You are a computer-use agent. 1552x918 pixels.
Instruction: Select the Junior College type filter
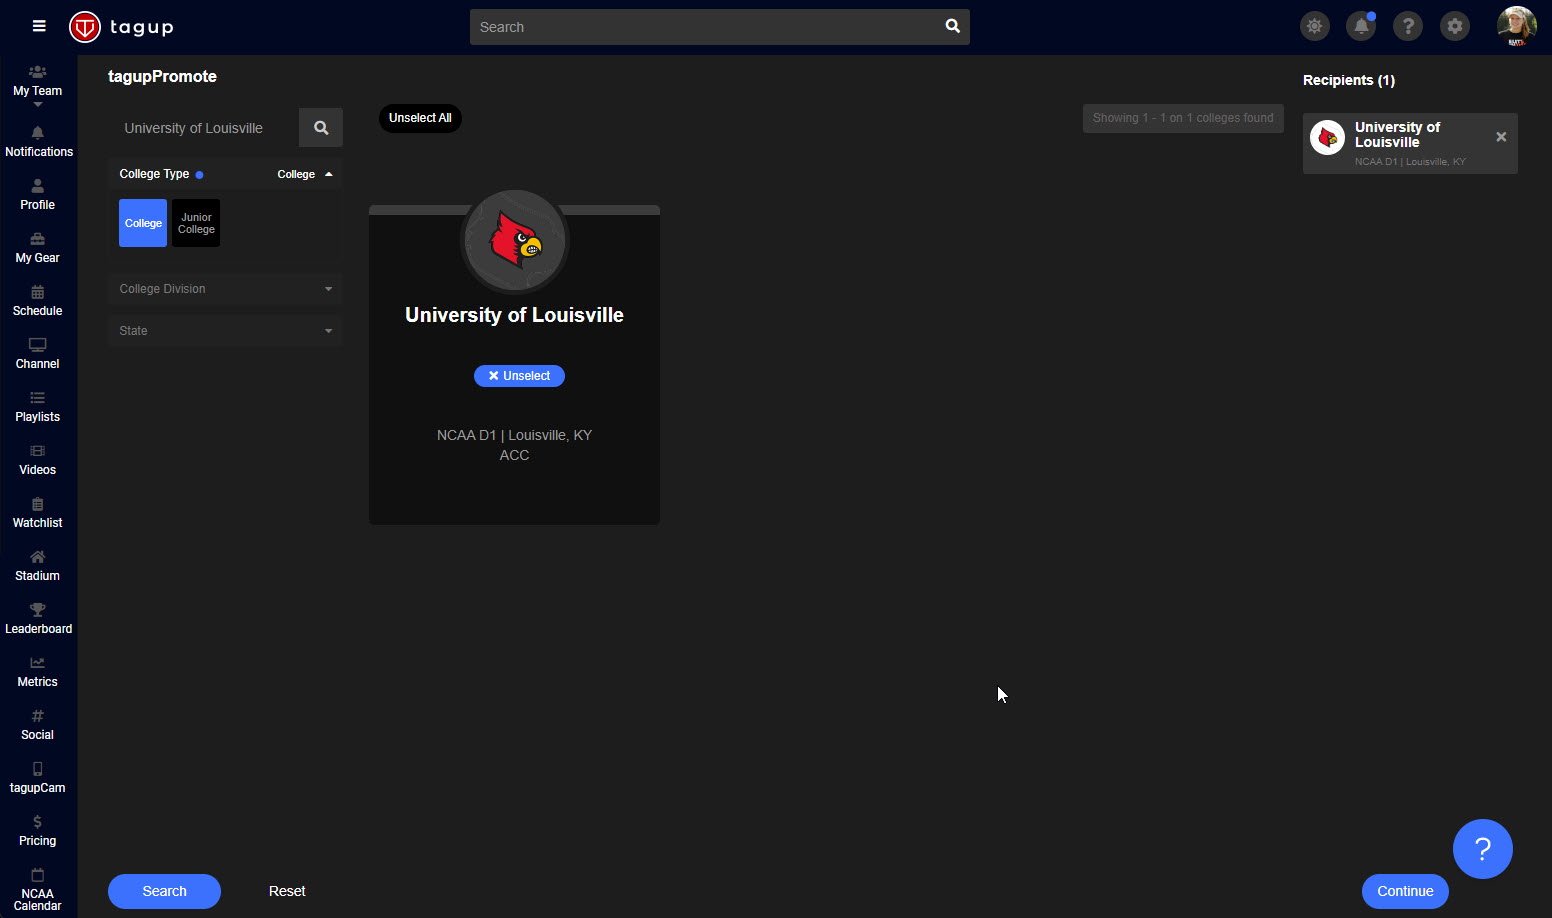tap(196, 223)
